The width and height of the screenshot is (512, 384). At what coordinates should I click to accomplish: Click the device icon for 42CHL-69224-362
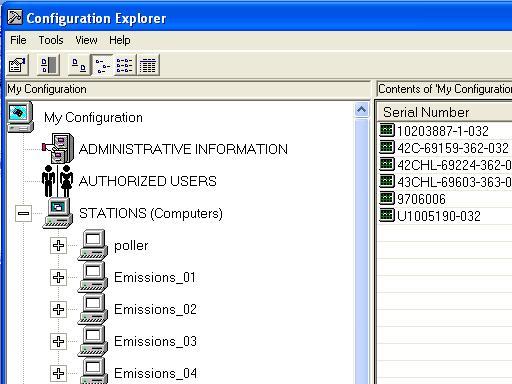(x=387, y=164)
